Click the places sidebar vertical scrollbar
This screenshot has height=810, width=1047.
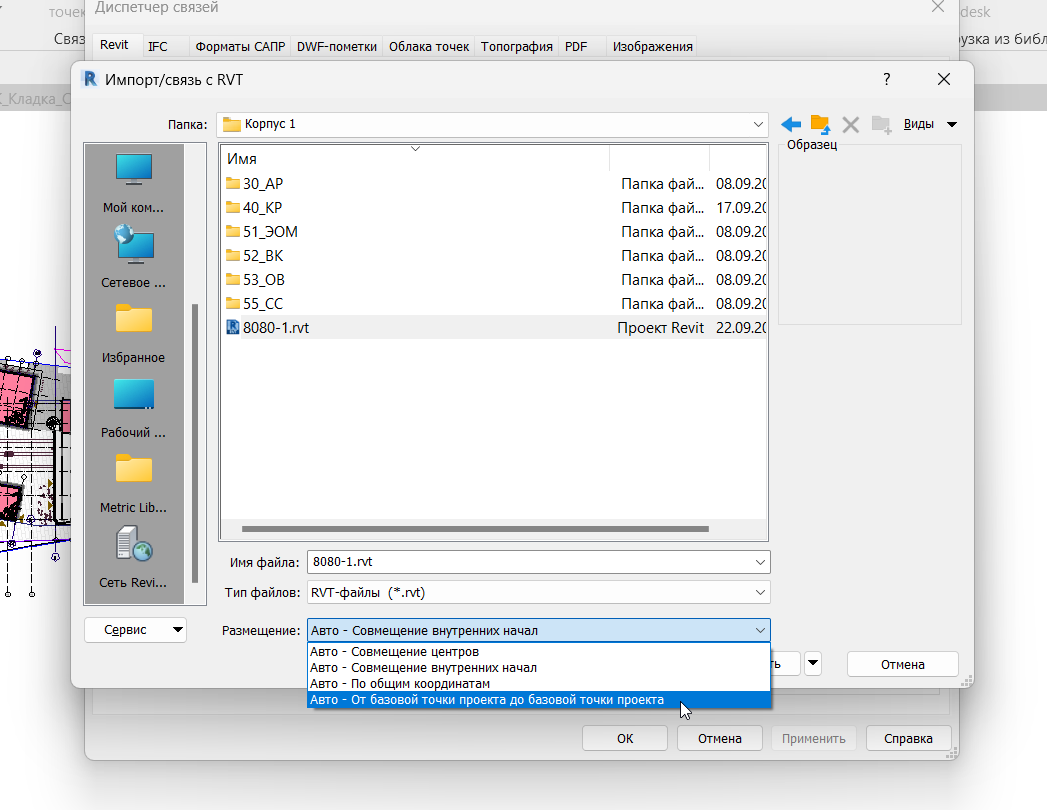click(195, 443)
